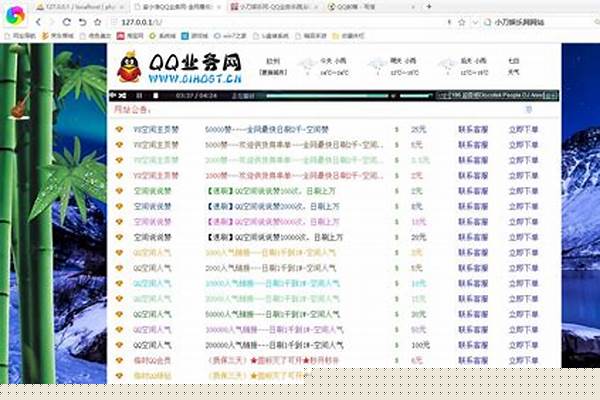Click today's weather cloud icon
Viewport: 600px width, 400px height.
pyautogui.click(x=307, y=65)
